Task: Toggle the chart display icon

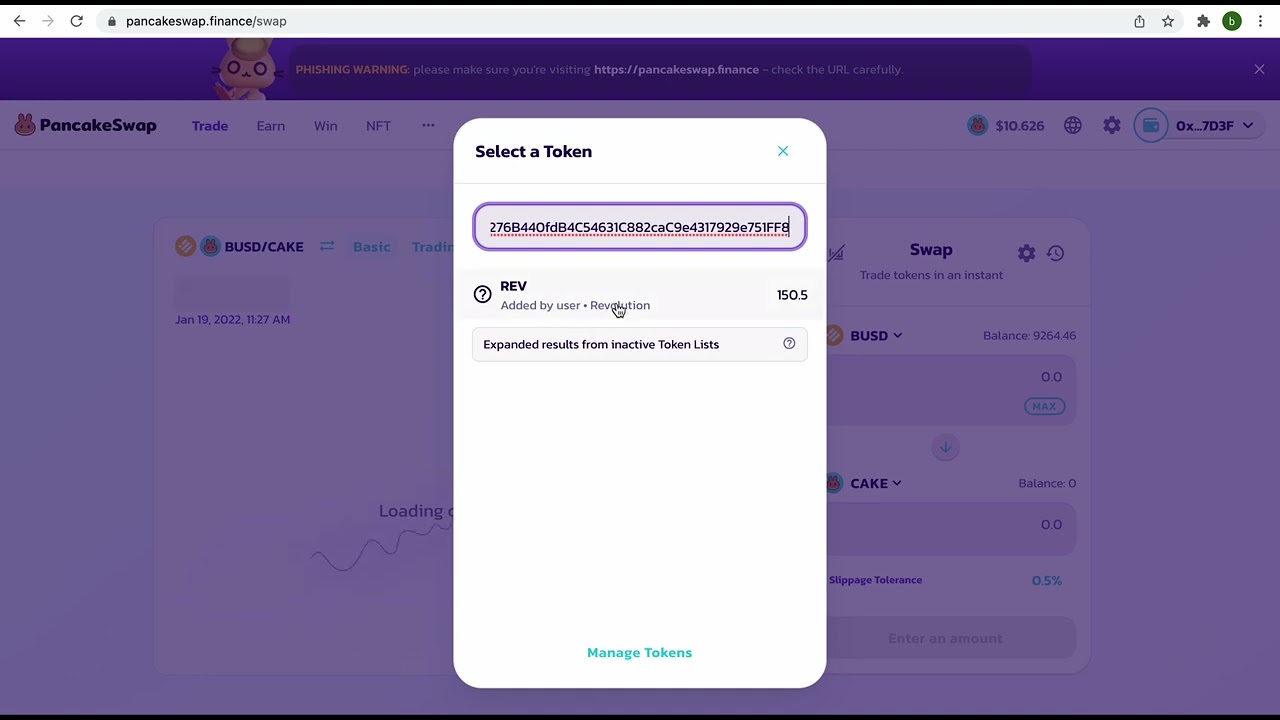Action: 836,253
